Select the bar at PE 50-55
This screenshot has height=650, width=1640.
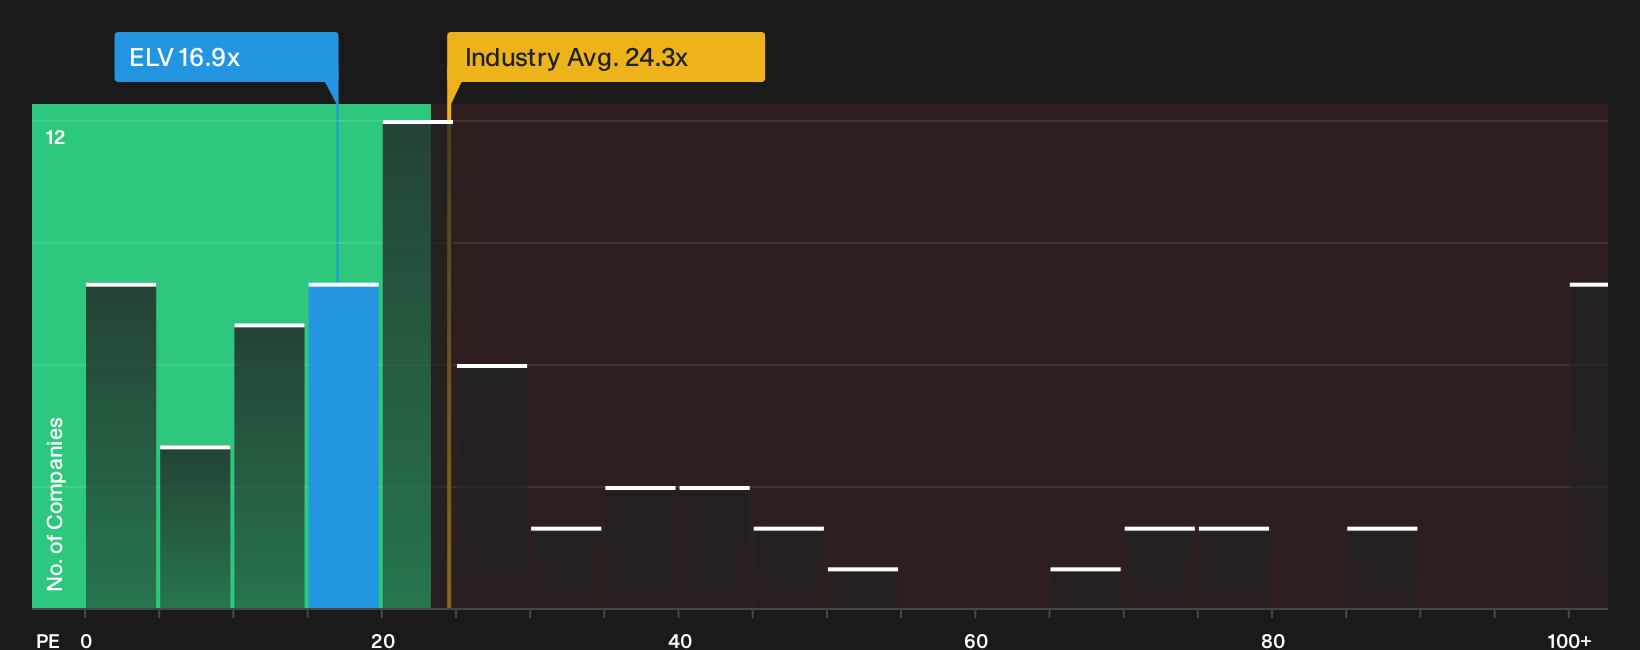tap(863, 588)
